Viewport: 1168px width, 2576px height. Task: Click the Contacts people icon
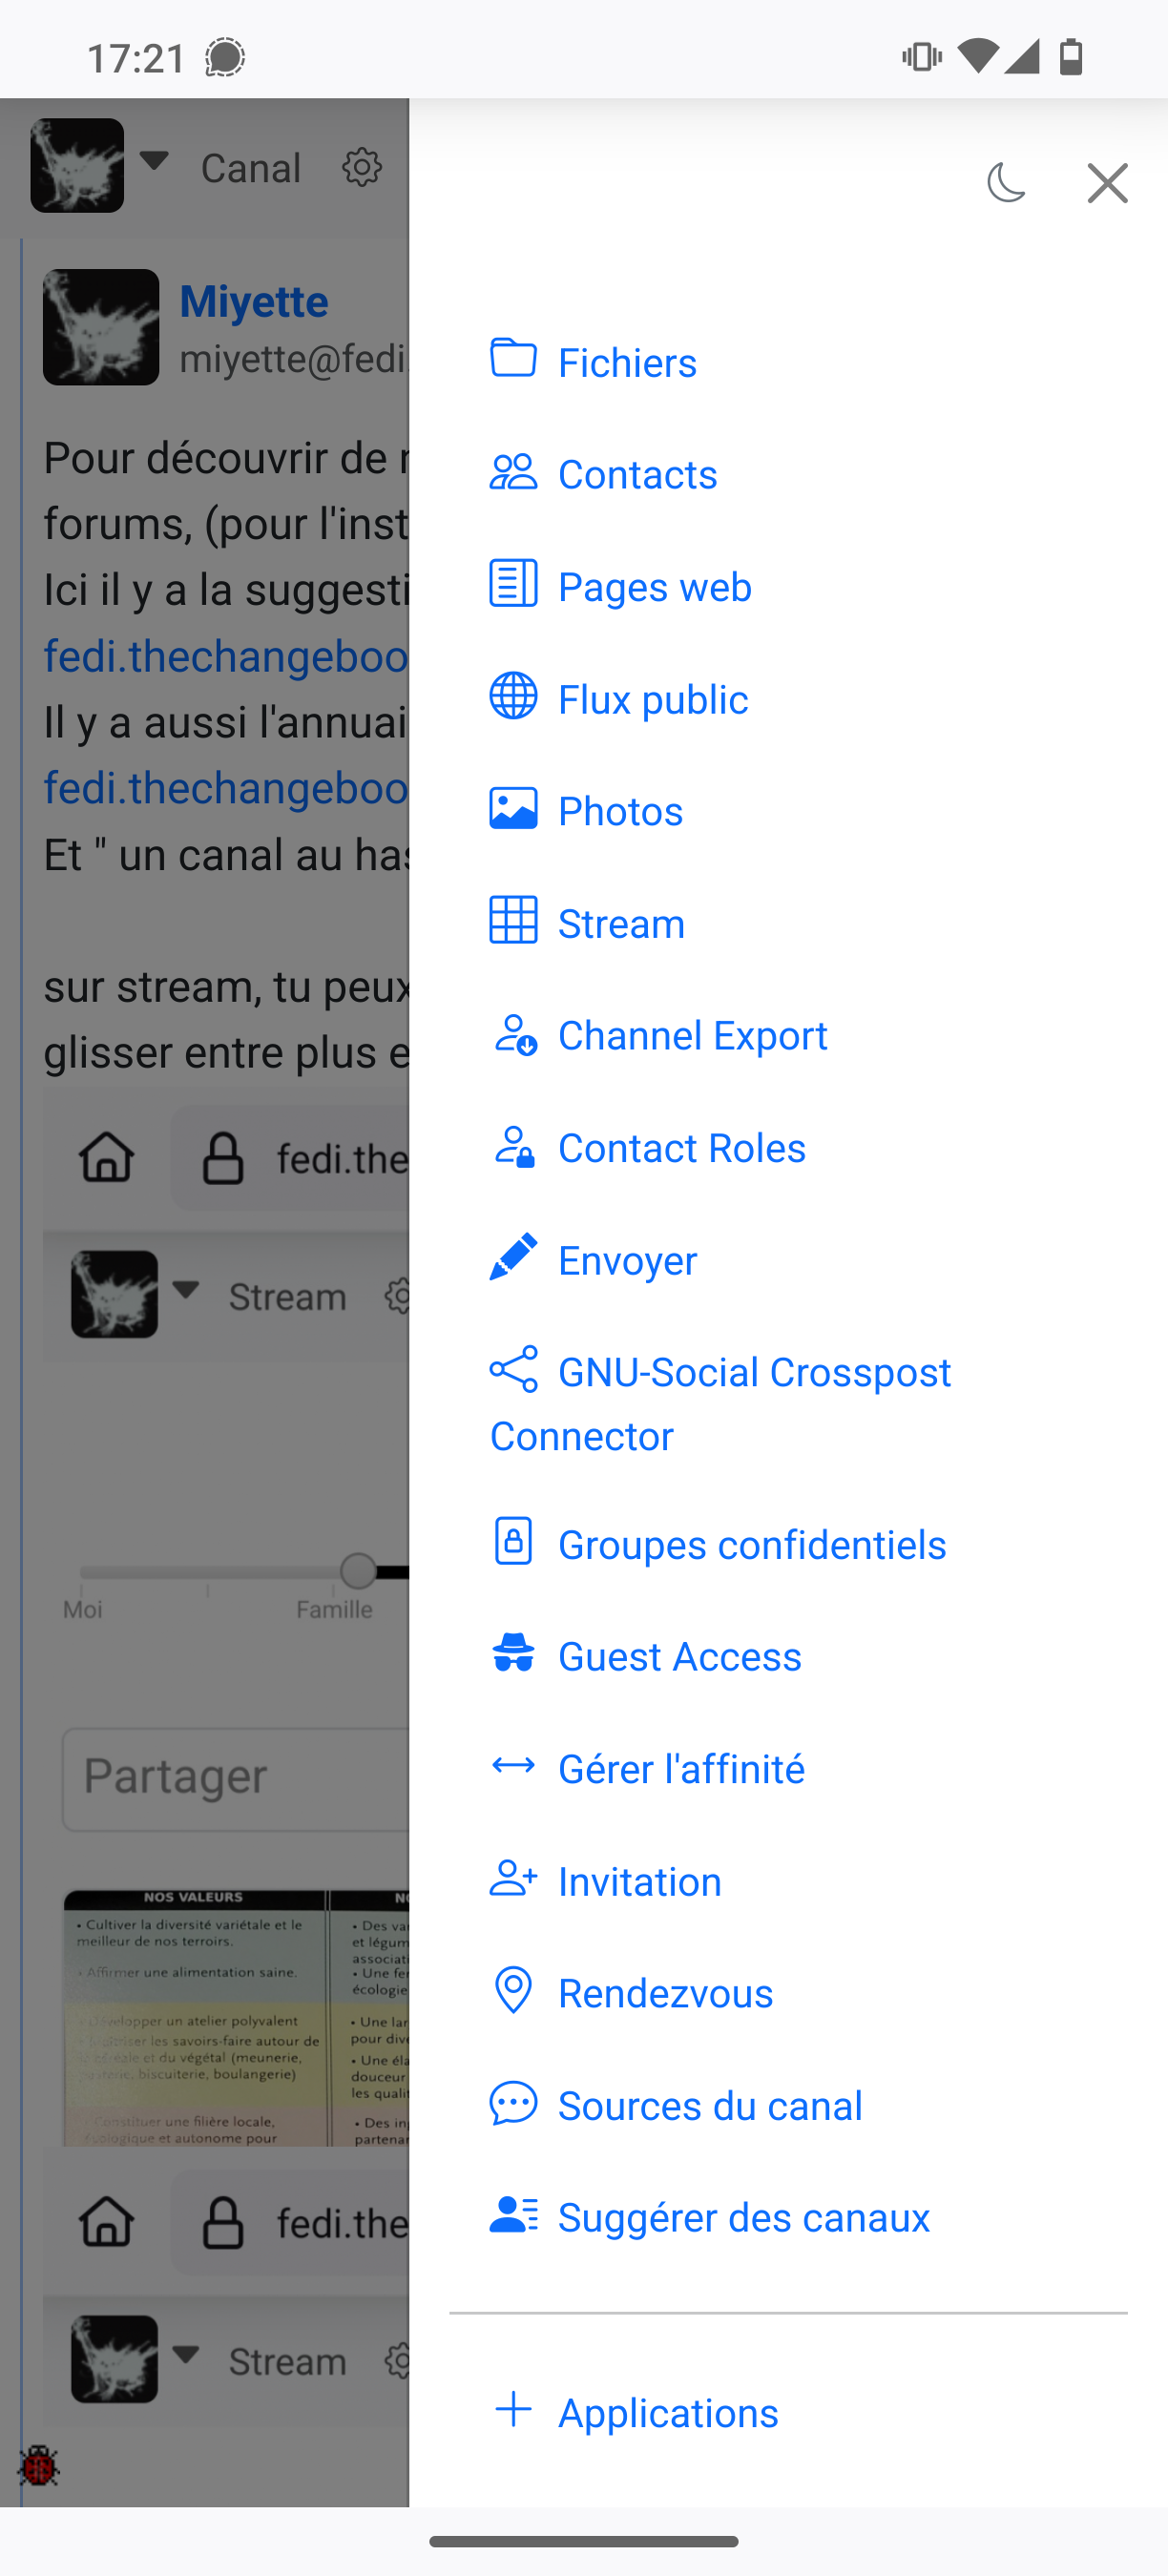[x=513, y=472]
